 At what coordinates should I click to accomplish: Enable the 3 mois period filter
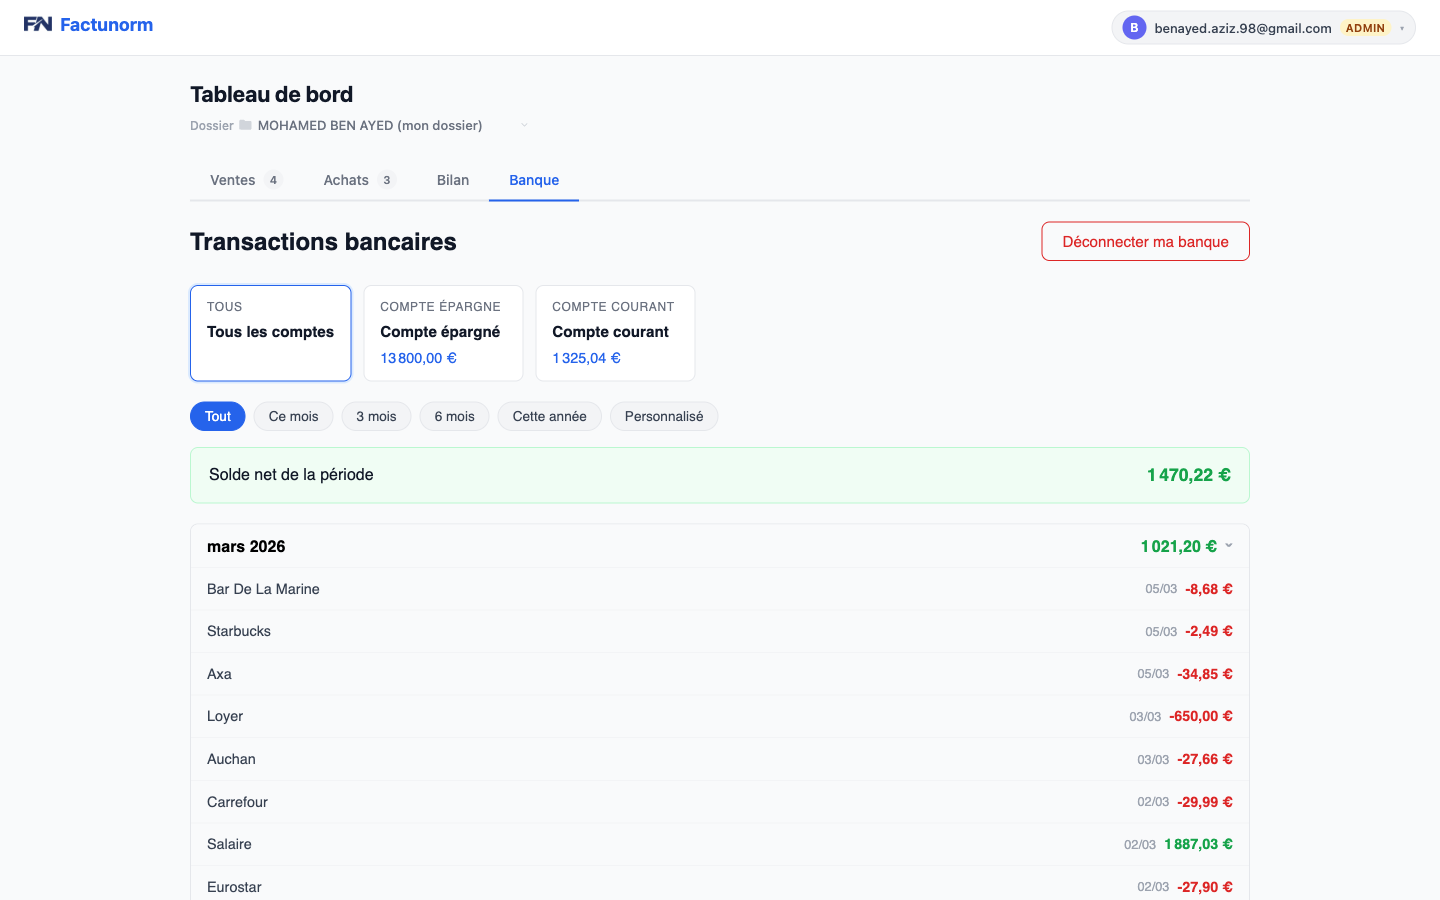pyautogui.click(x=376, y=416)
